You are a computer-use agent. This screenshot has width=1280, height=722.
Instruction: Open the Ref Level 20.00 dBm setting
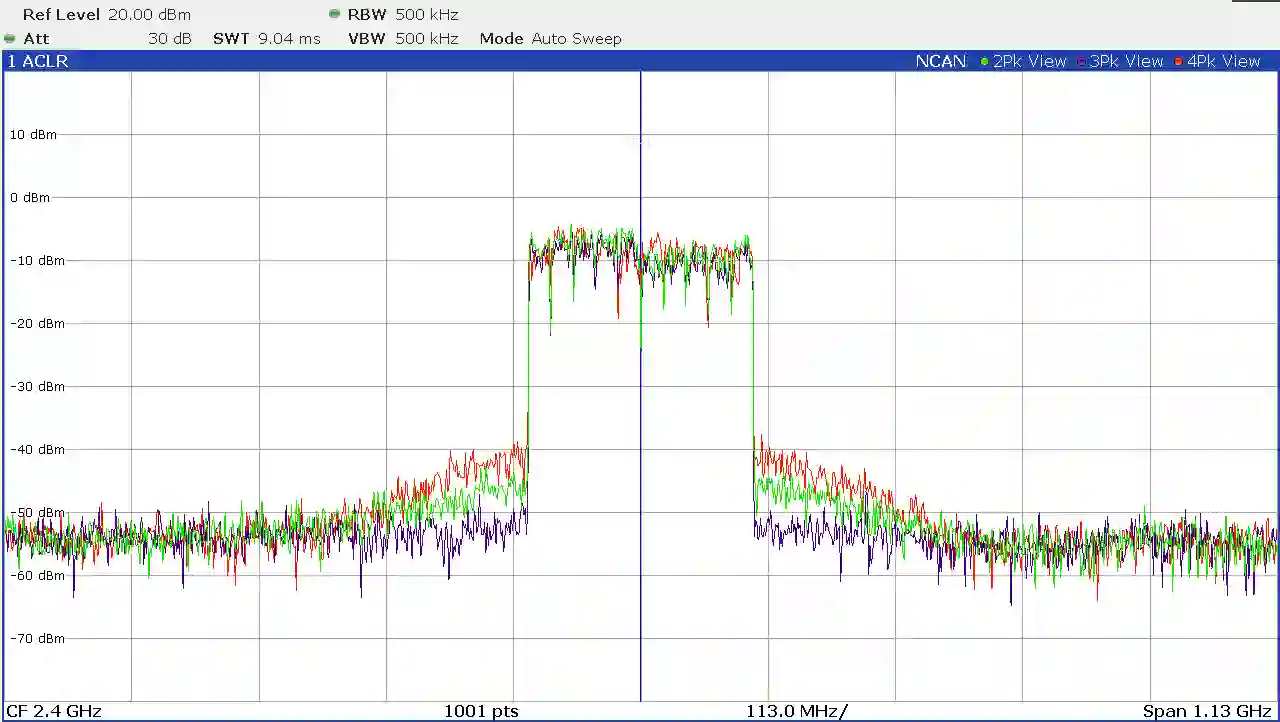coord(106,15)
